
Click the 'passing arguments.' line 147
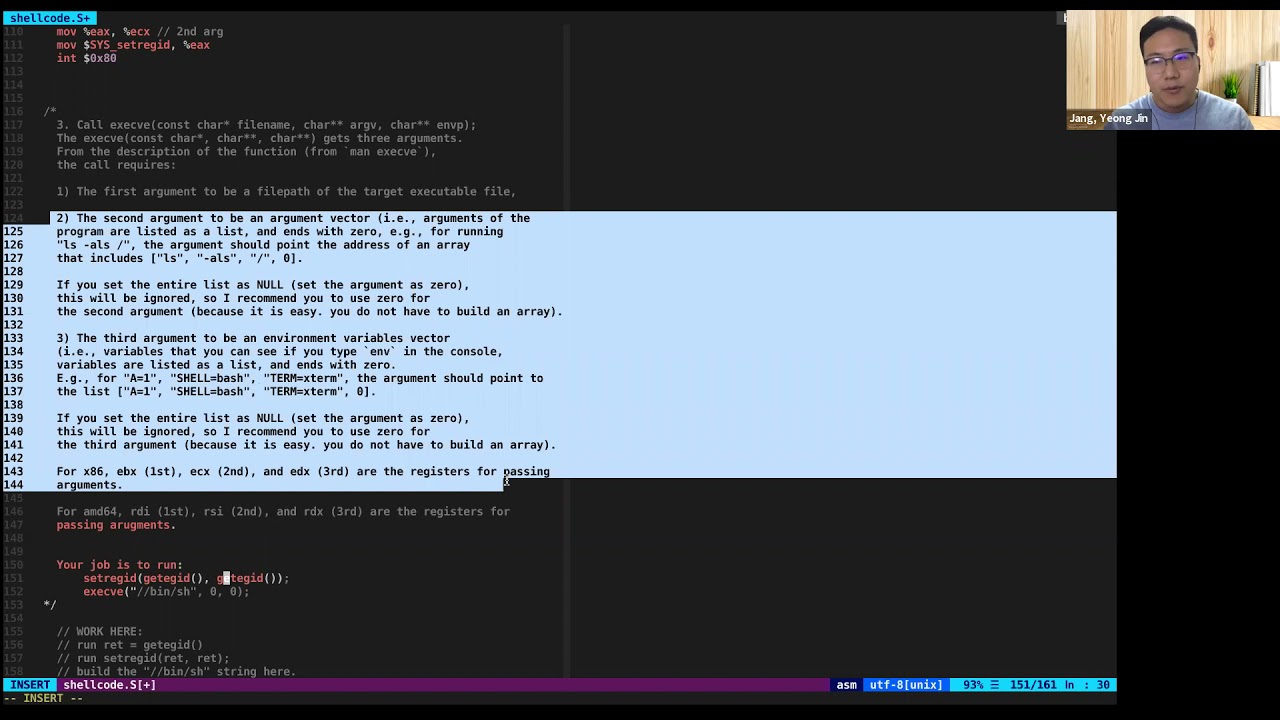(x=116, y=525)
